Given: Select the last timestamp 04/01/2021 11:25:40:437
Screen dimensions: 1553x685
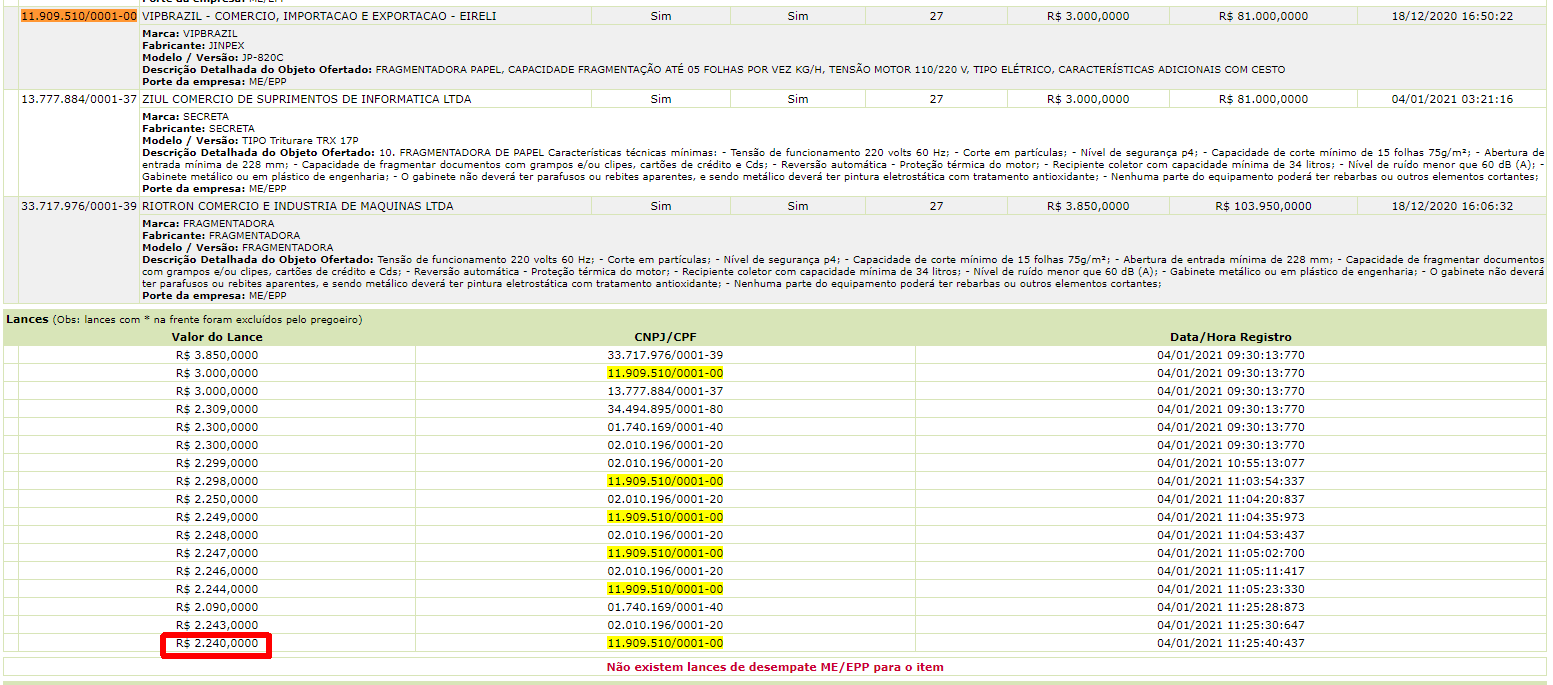Looking at the screenshot, I should click(x=1230, y=643).
